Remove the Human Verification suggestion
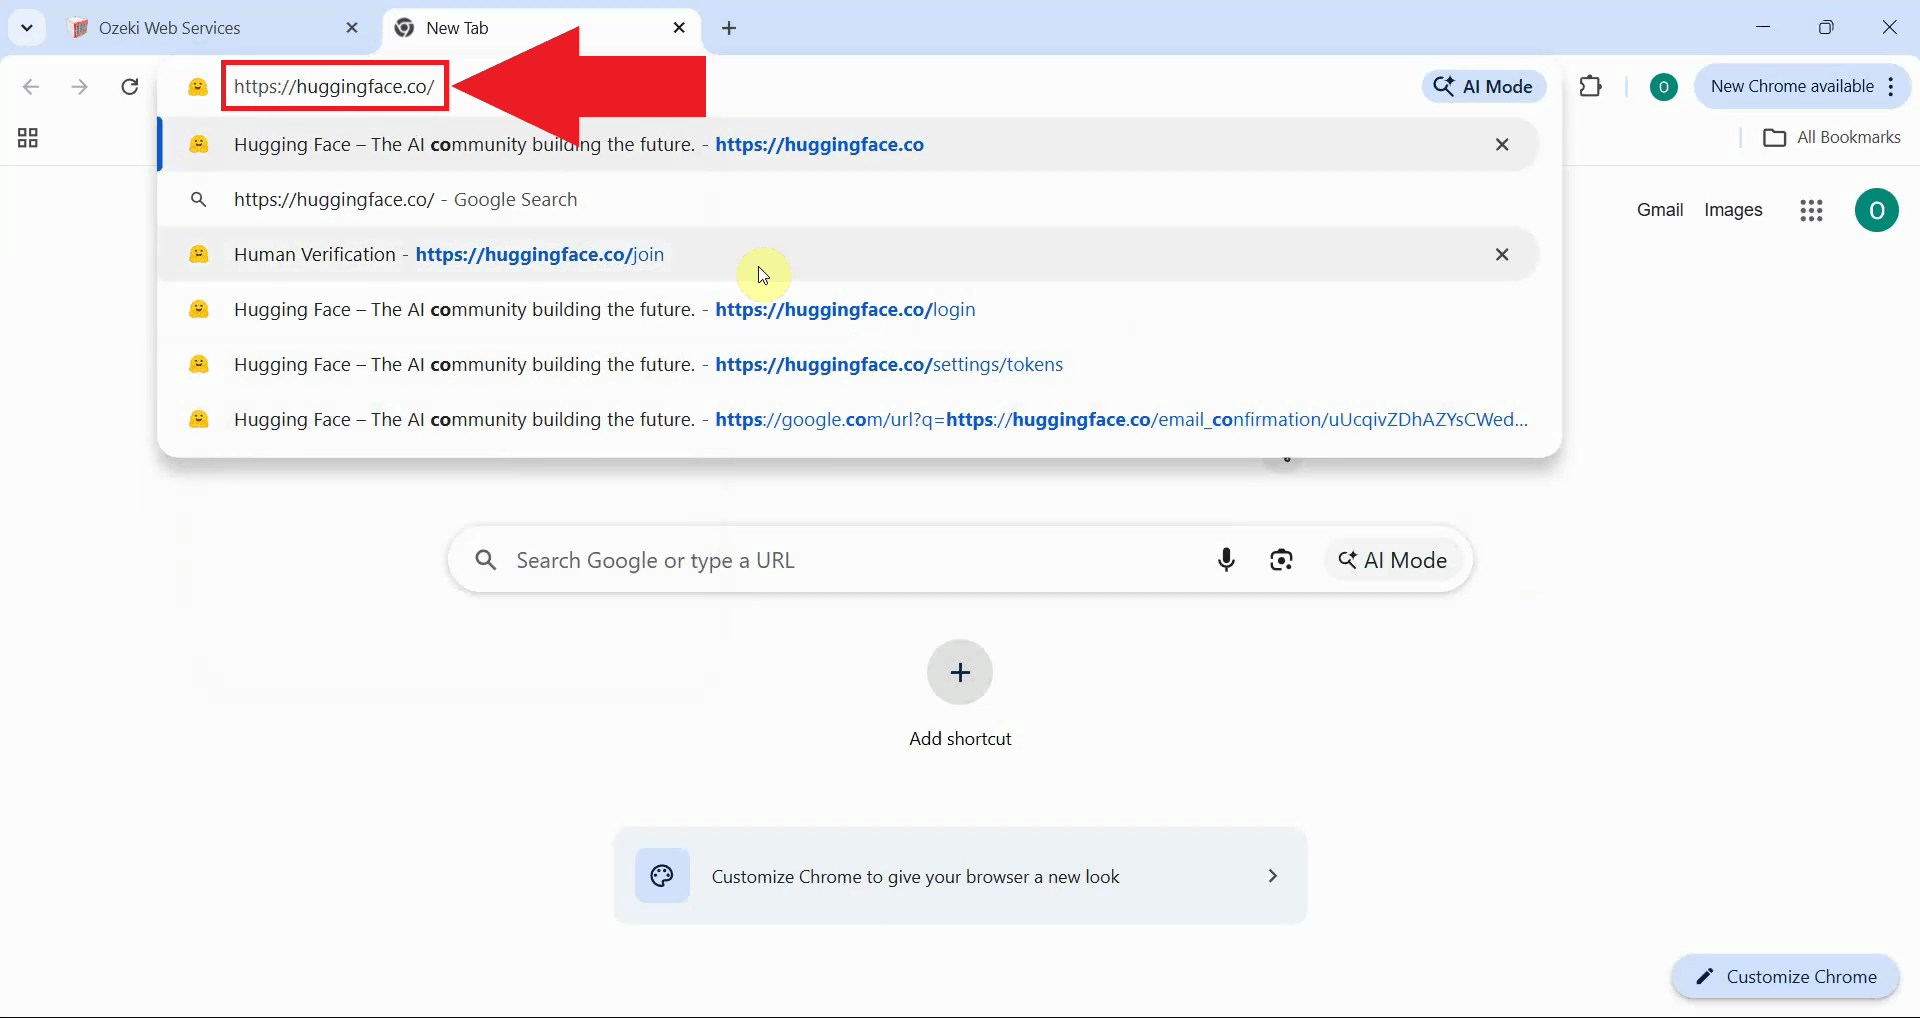 point(1503,254)
